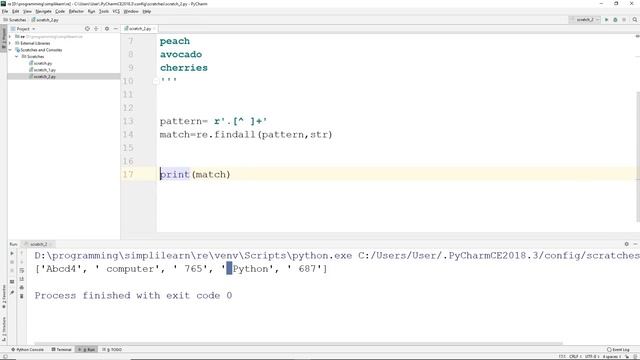
Task: Click the tool-window quick access icon in the bottom-left corner
Action: click(4, 356)
